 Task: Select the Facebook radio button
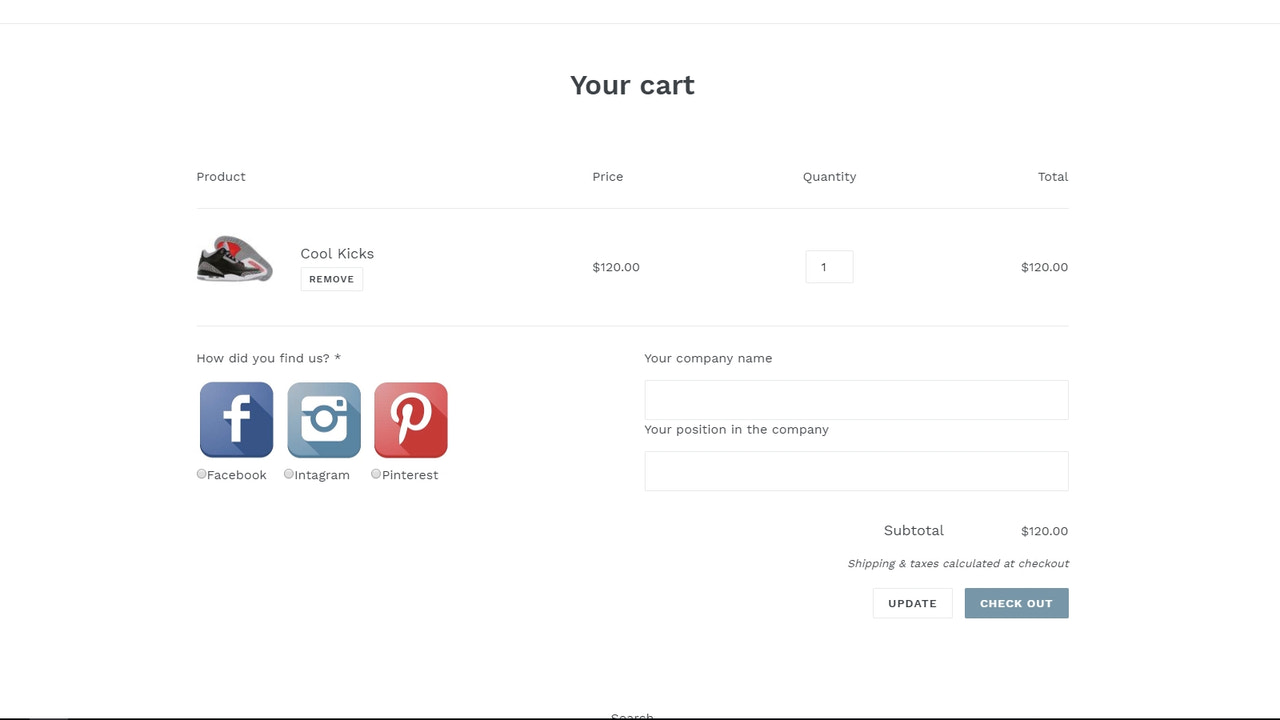pyautogui.click(x=201, y=473)
